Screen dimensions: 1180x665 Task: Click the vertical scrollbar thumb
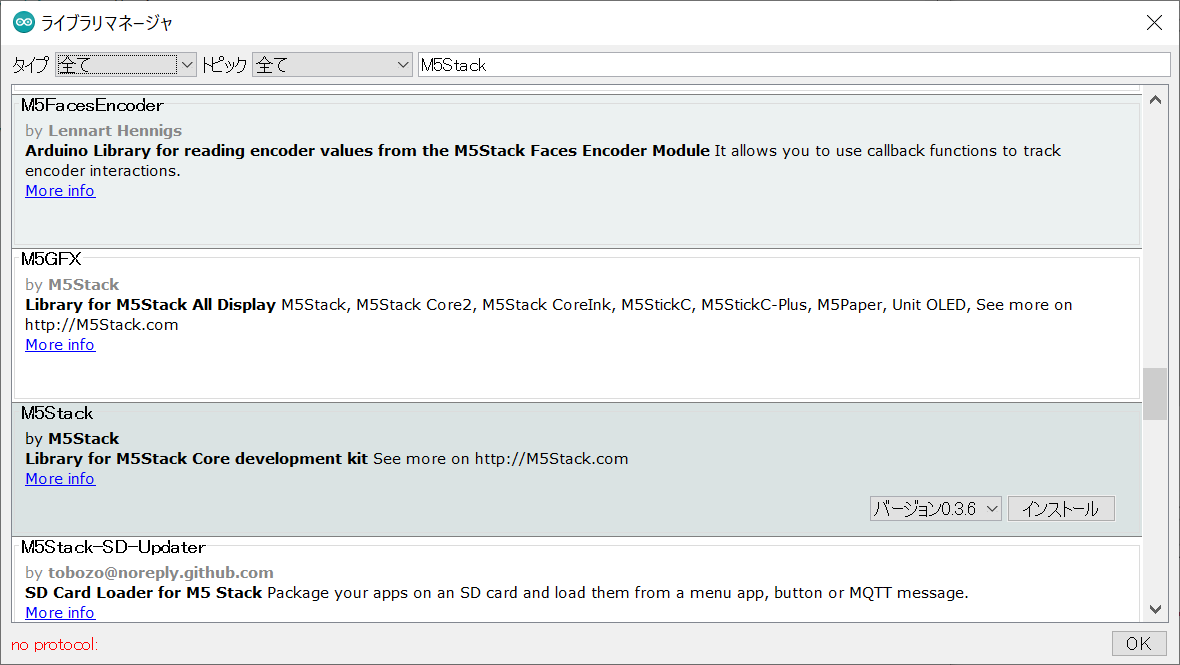click(x=1155, y=393)
